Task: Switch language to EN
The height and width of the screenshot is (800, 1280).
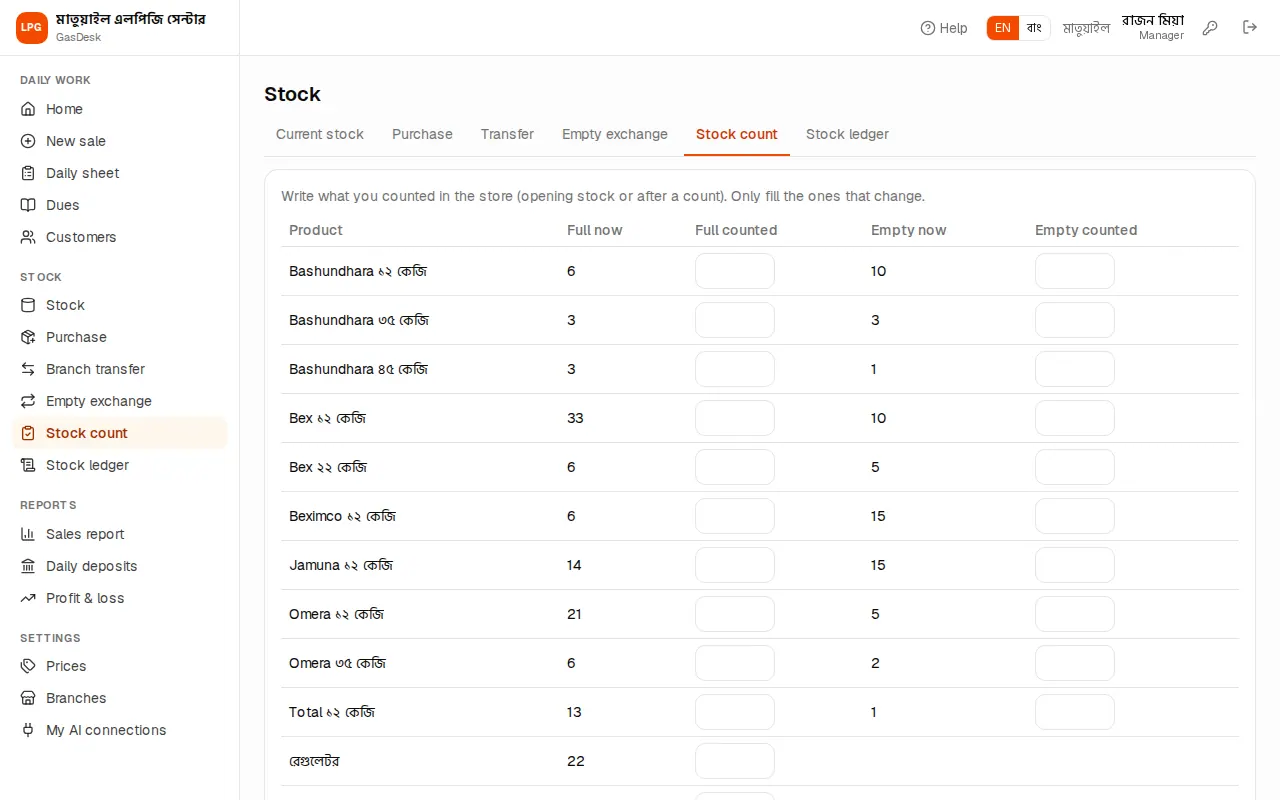Action: pyautogui.click(x=1003, y=28)
